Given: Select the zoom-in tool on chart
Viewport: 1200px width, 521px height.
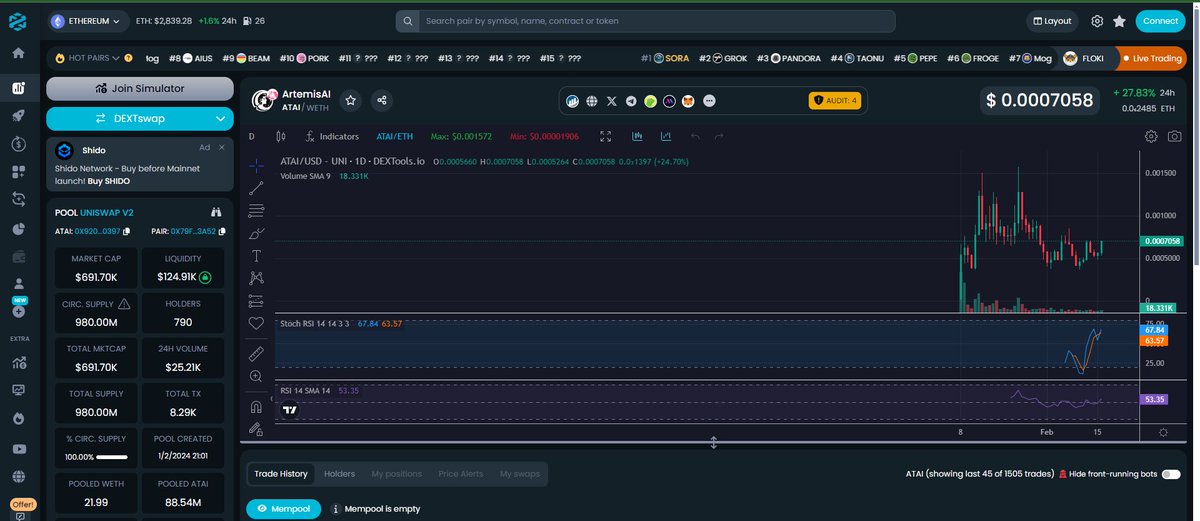Looking at the screenshot, I should [x=256, y=376].
